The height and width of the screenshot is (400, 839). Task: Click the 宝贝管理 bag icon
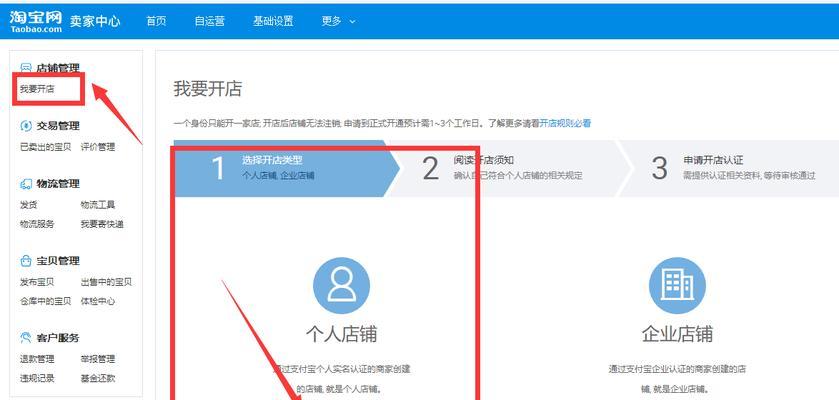click(26, 261)
